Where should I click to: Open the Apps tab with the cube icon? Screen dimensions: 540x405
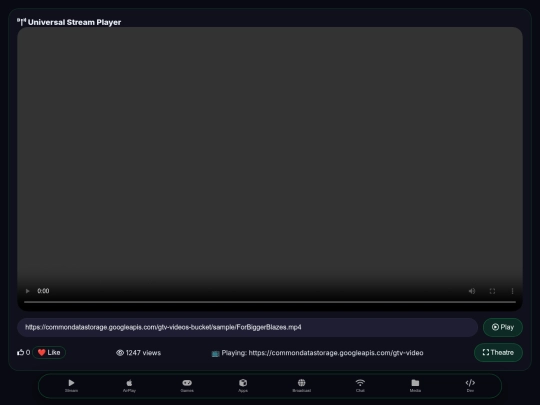click(x=243, y=385)
